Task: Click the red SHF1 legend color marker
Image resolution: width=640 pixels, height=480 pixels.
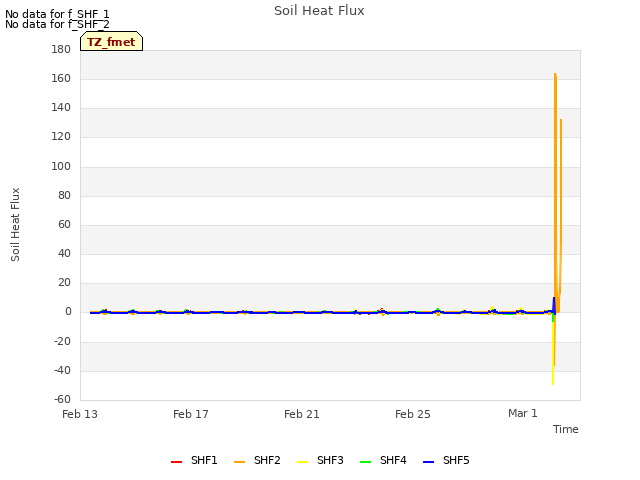Action: pos(176,462)
